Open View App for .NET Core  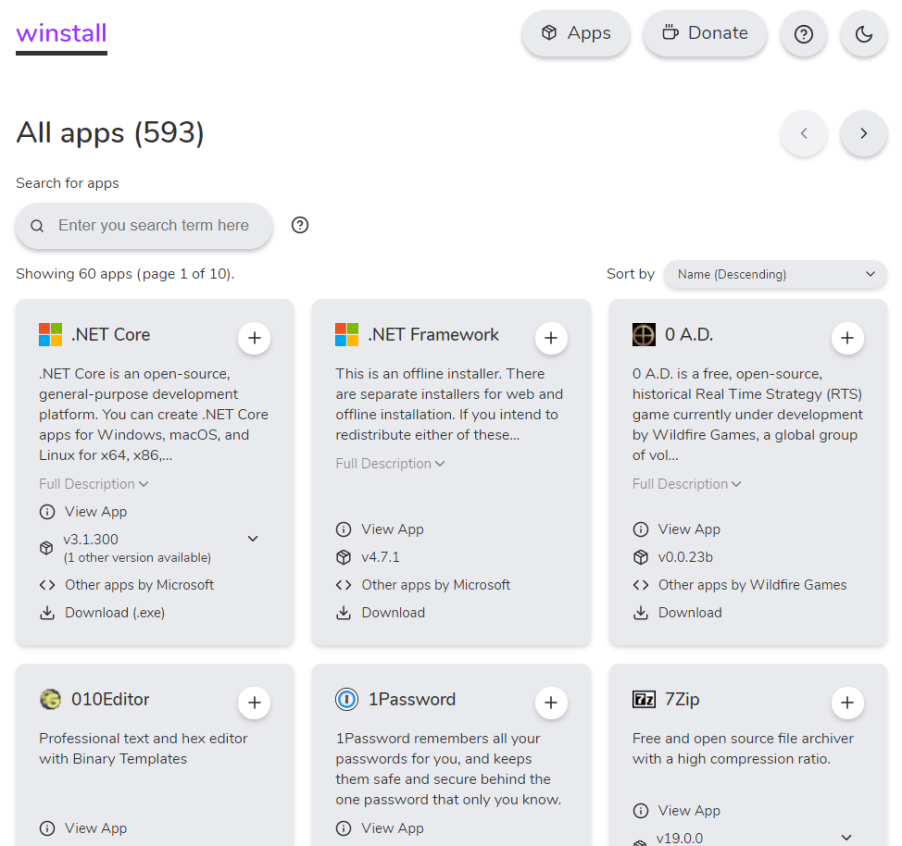point(83,512)
